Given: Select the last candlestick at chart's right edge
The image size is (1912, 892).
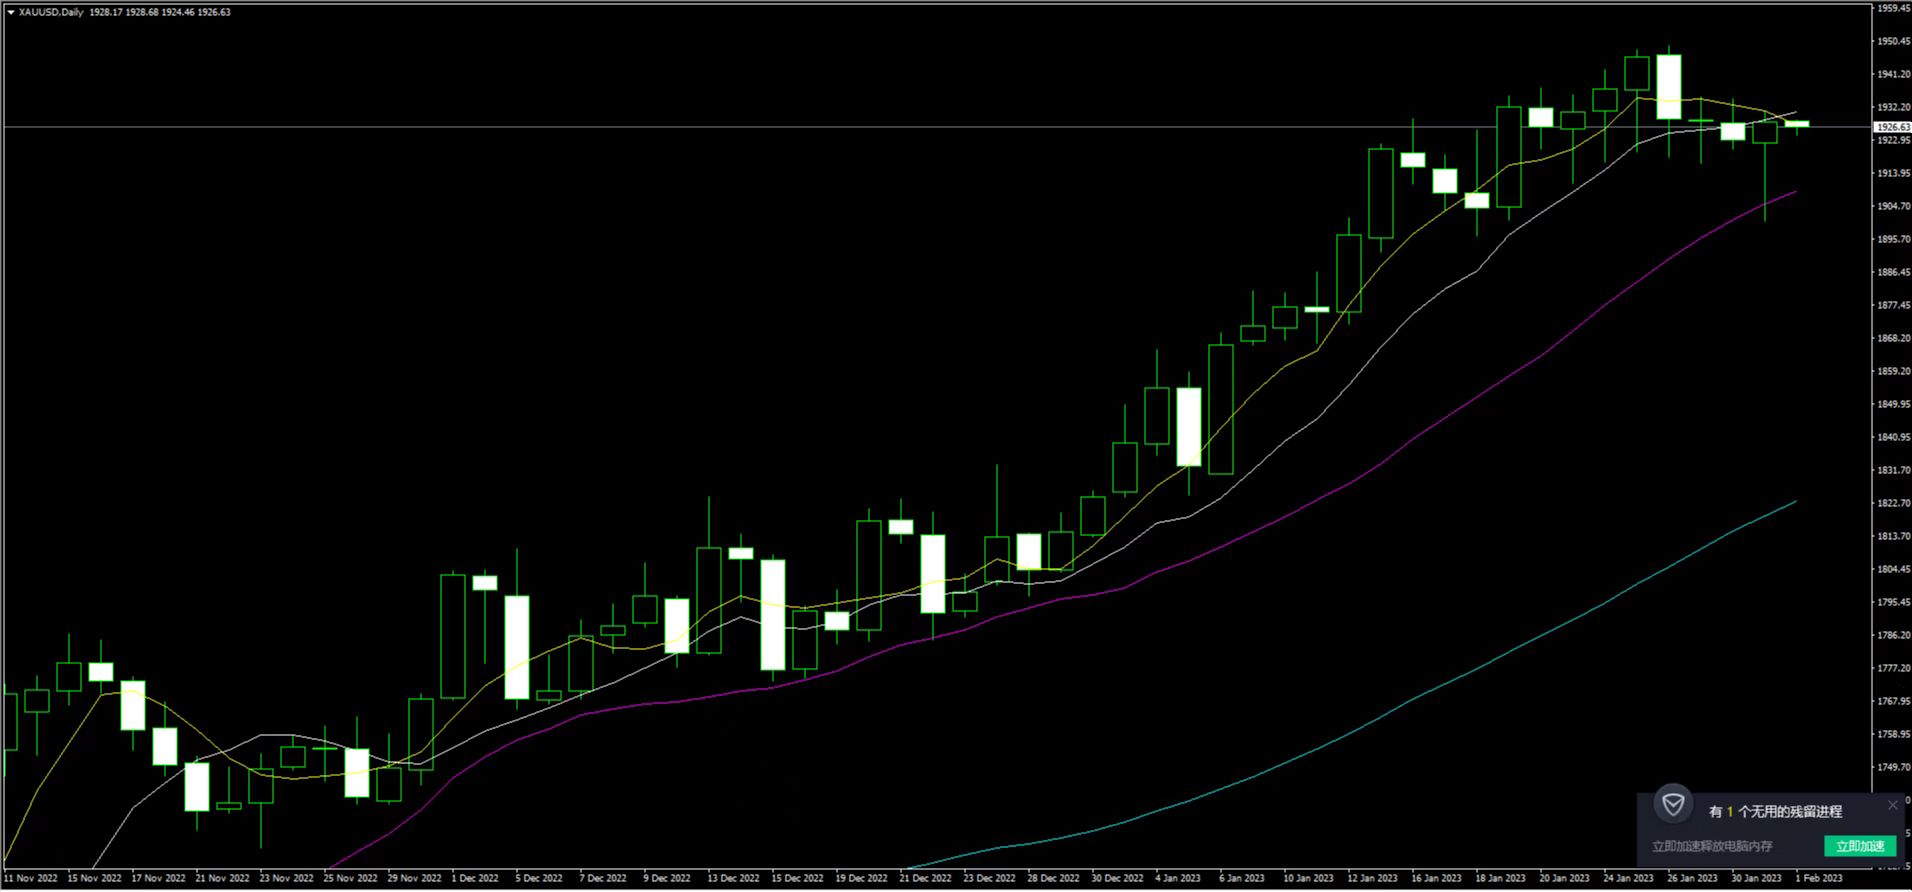Looking at the screenshot, I should click(1797, 124).
